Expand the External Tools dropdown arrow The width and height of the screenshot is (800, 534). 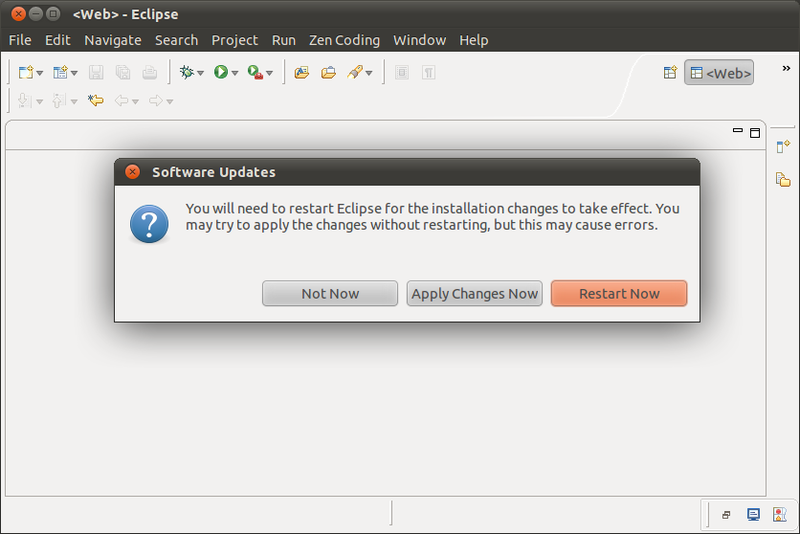coord(270,73)
